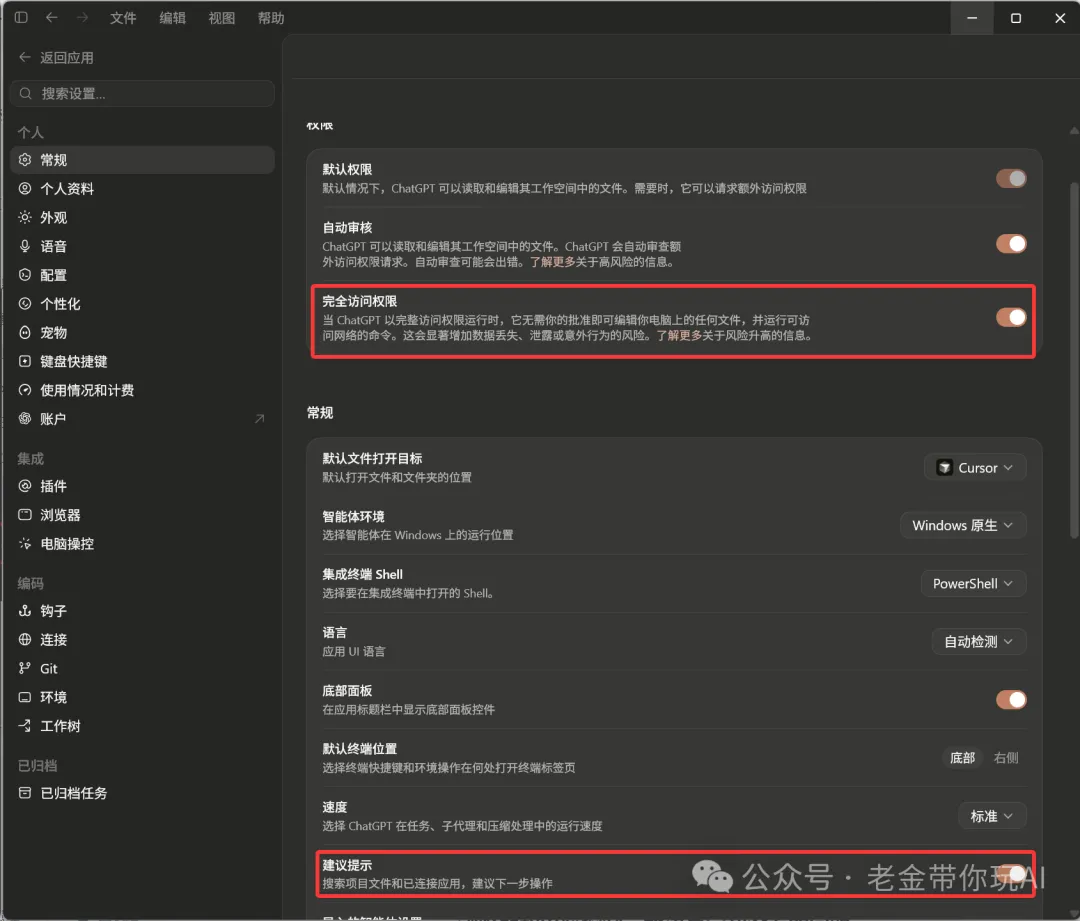The height and width of the screenshot is (921, 1080).
Task: Click the gauge icon beside 使用情况和计费
Action: point(25,390)
